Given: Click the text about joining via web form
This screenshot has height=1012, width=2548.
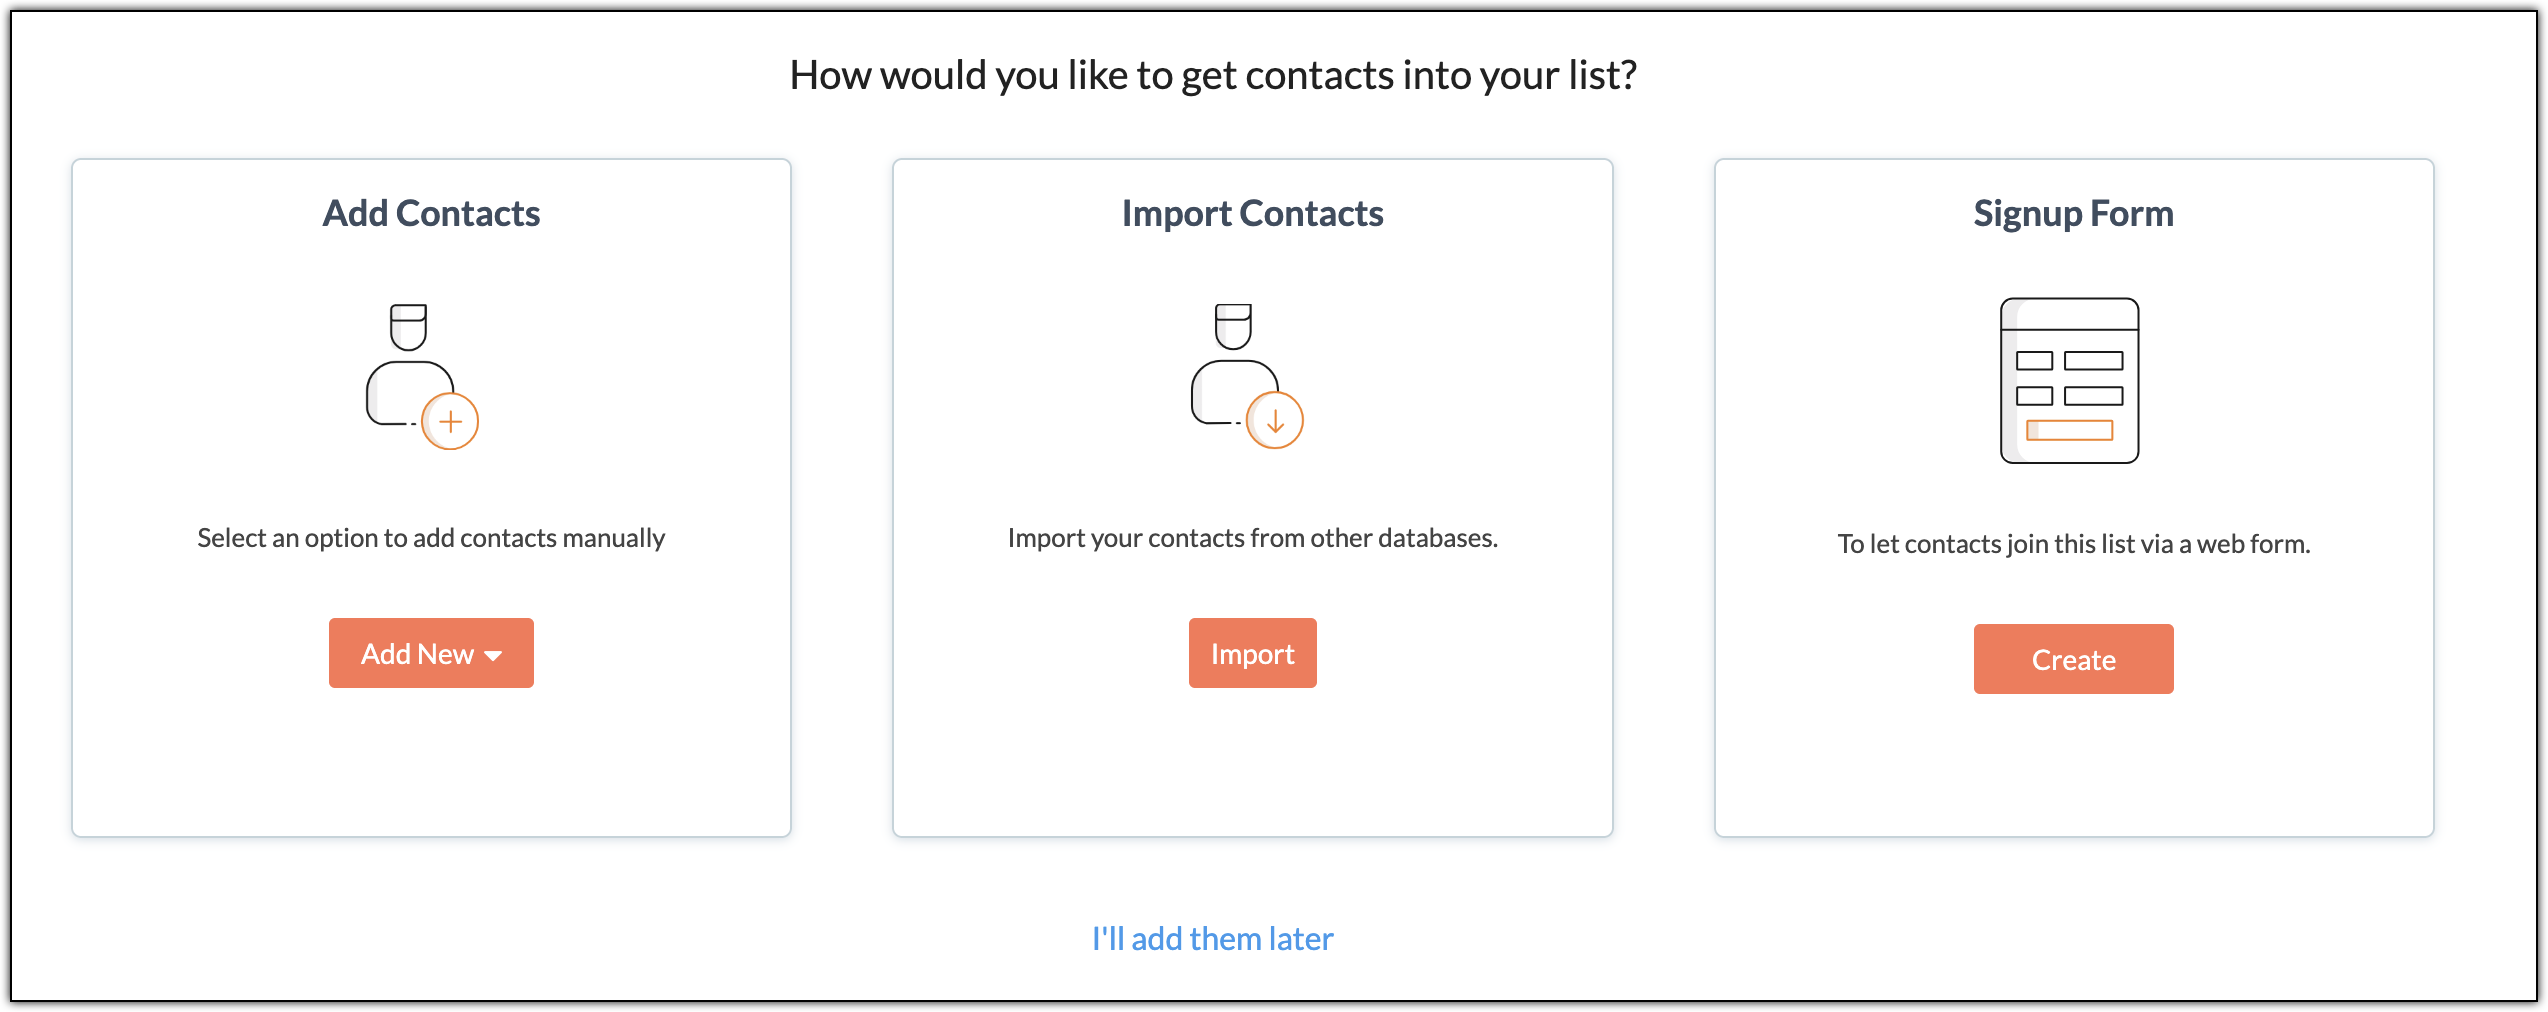Looking at the screenshot, I should (x=2074, y=544).
